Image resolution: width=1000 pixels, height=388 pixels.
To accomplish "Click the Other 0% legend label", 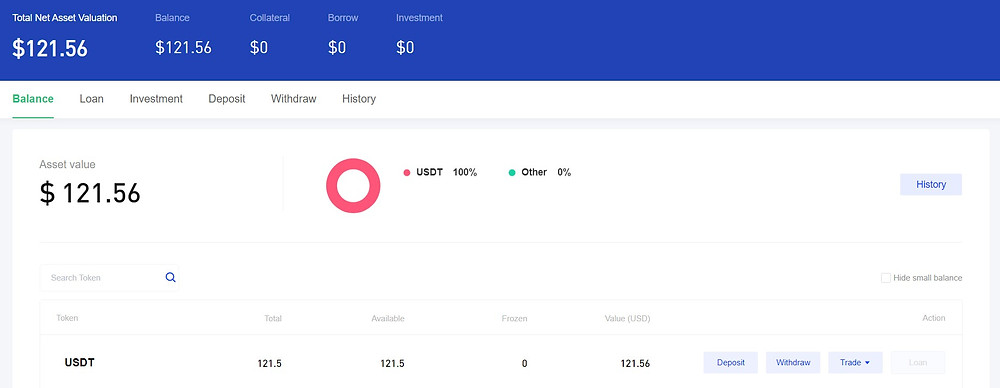I will (546, 172).
